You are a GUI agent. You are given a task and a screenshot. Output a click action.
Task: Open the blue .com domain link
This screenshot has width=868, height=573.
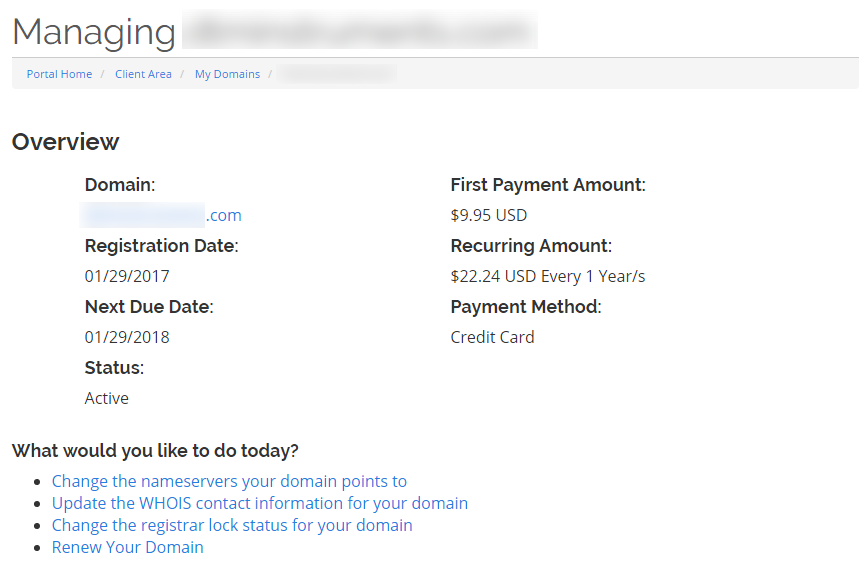pos(163,215)
